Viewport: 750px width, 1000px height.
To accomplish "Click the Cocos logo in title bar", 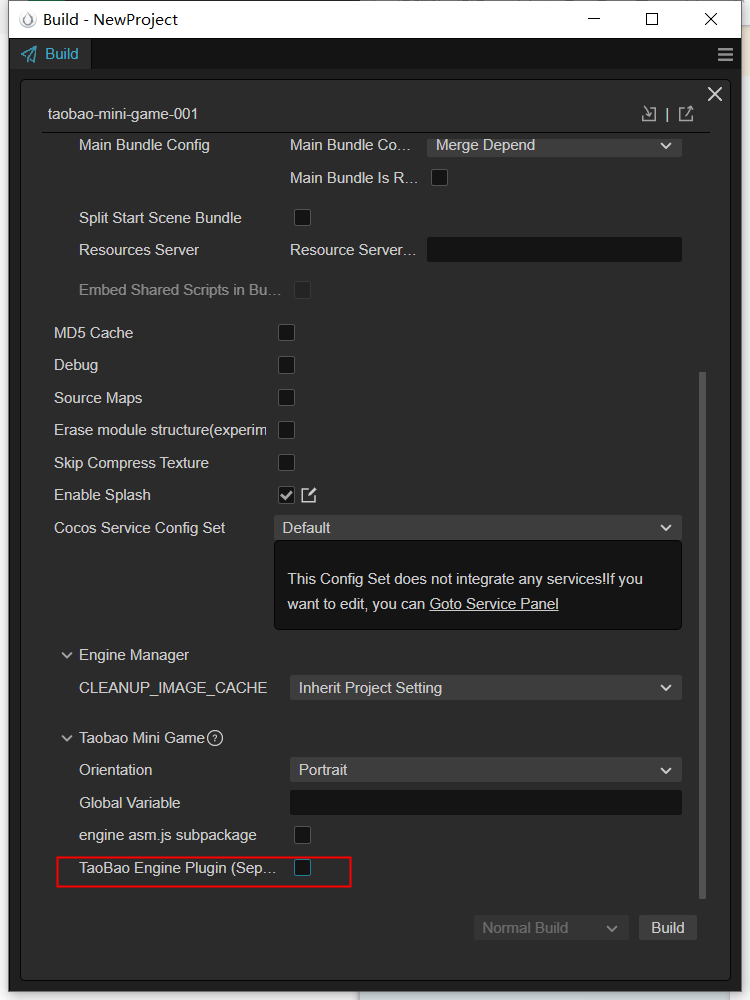I will (x=28, y=20).
